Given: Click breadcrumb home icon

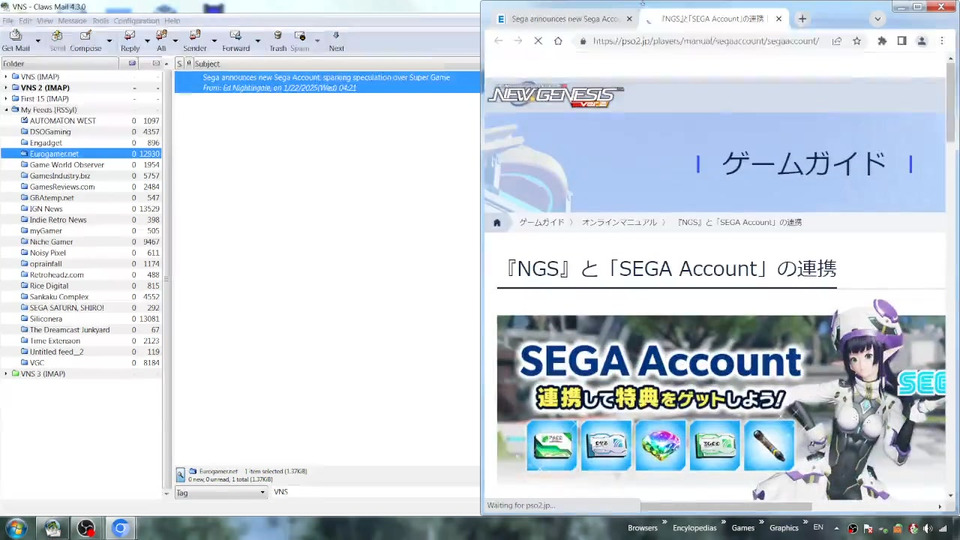Looking at the screenshot, I should [x=497, y=223].
